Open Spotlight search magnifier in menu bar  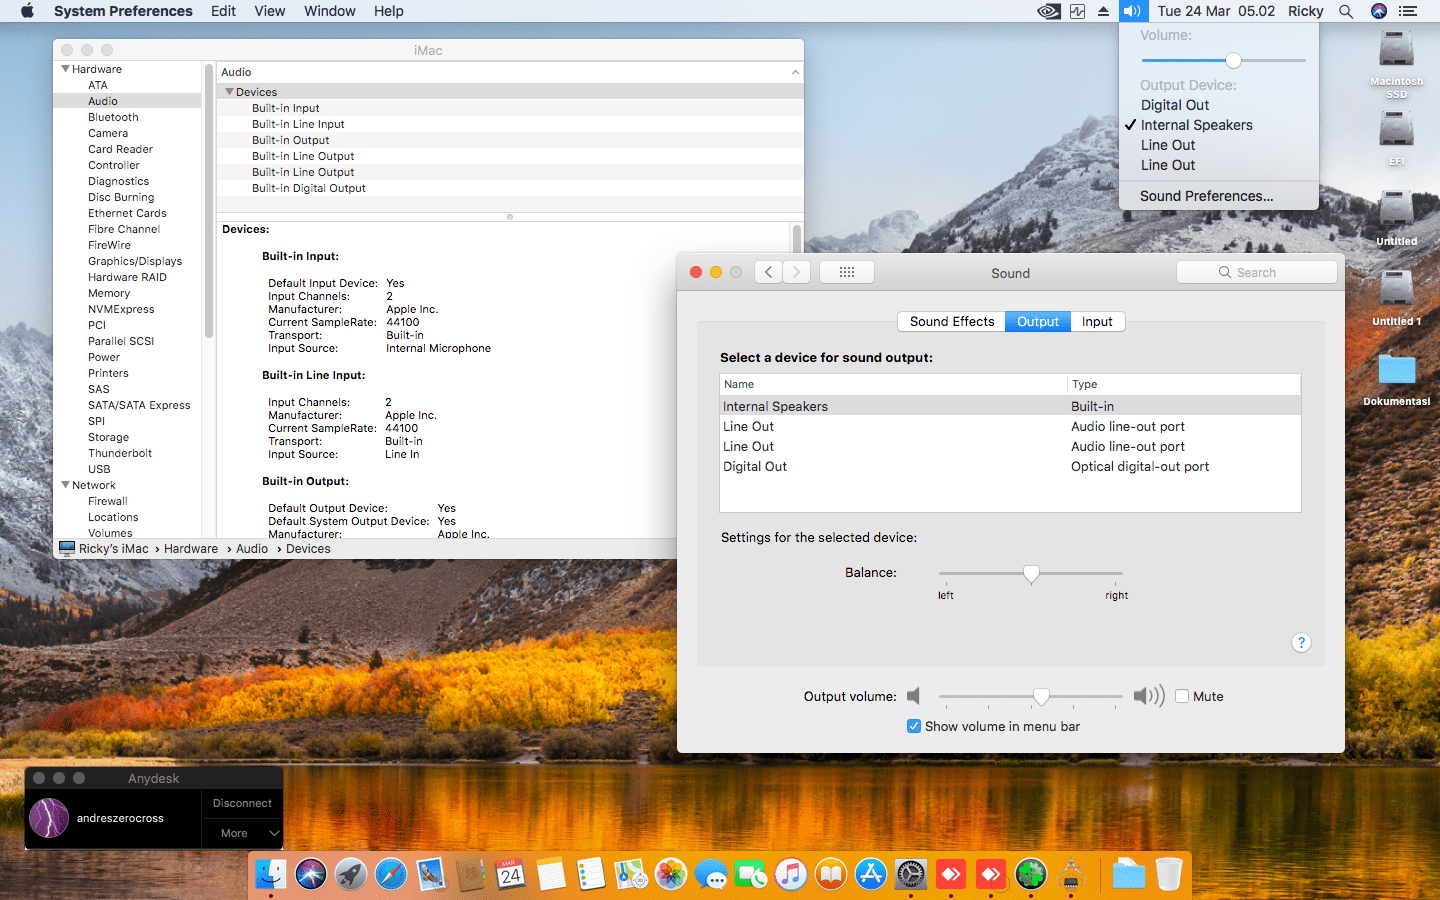pyautogui.click(x=1346, y=11)
